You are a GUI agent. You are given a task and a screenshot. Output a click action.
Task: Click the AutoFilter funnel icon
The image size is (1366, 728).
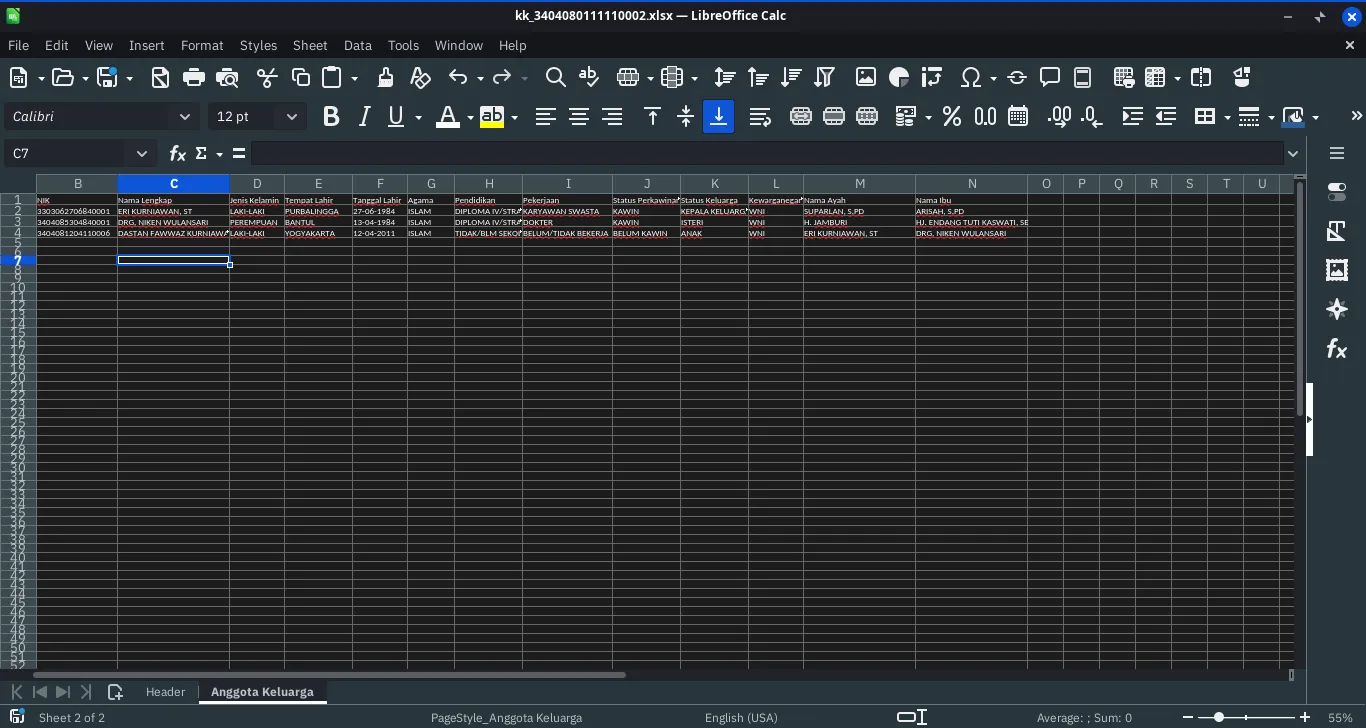coord(824,77)
